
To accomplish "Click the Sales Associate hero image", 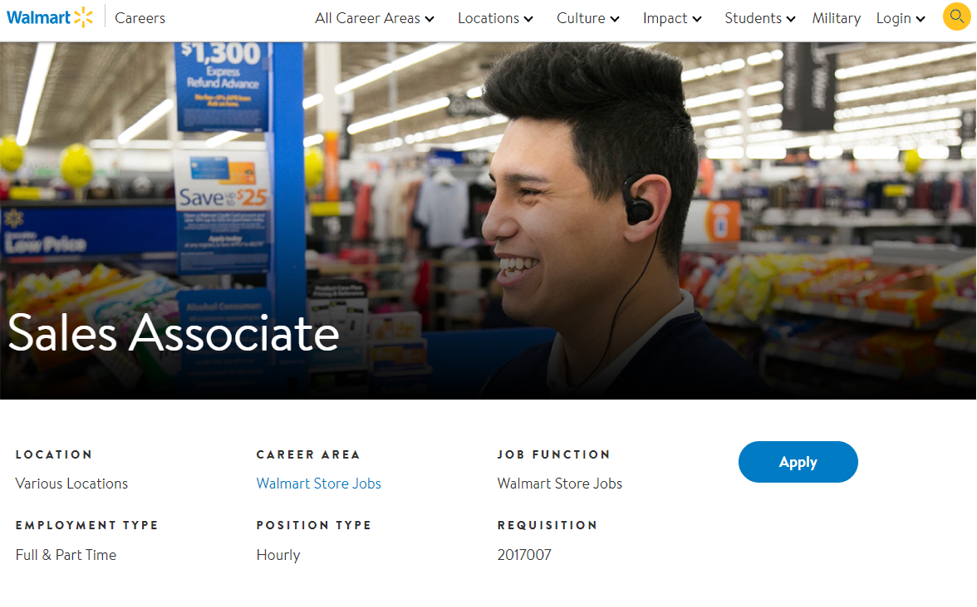I will pos(488,221).
